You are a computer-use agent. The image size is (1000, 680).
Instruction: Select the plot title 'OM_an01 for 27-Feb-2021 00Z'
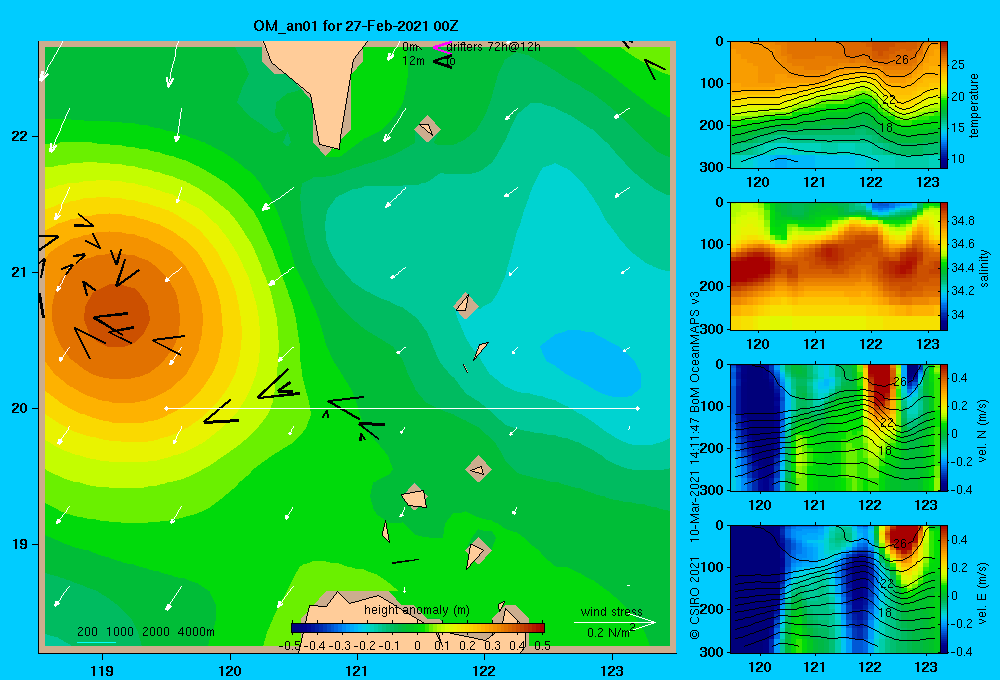(x=355, y=26)
